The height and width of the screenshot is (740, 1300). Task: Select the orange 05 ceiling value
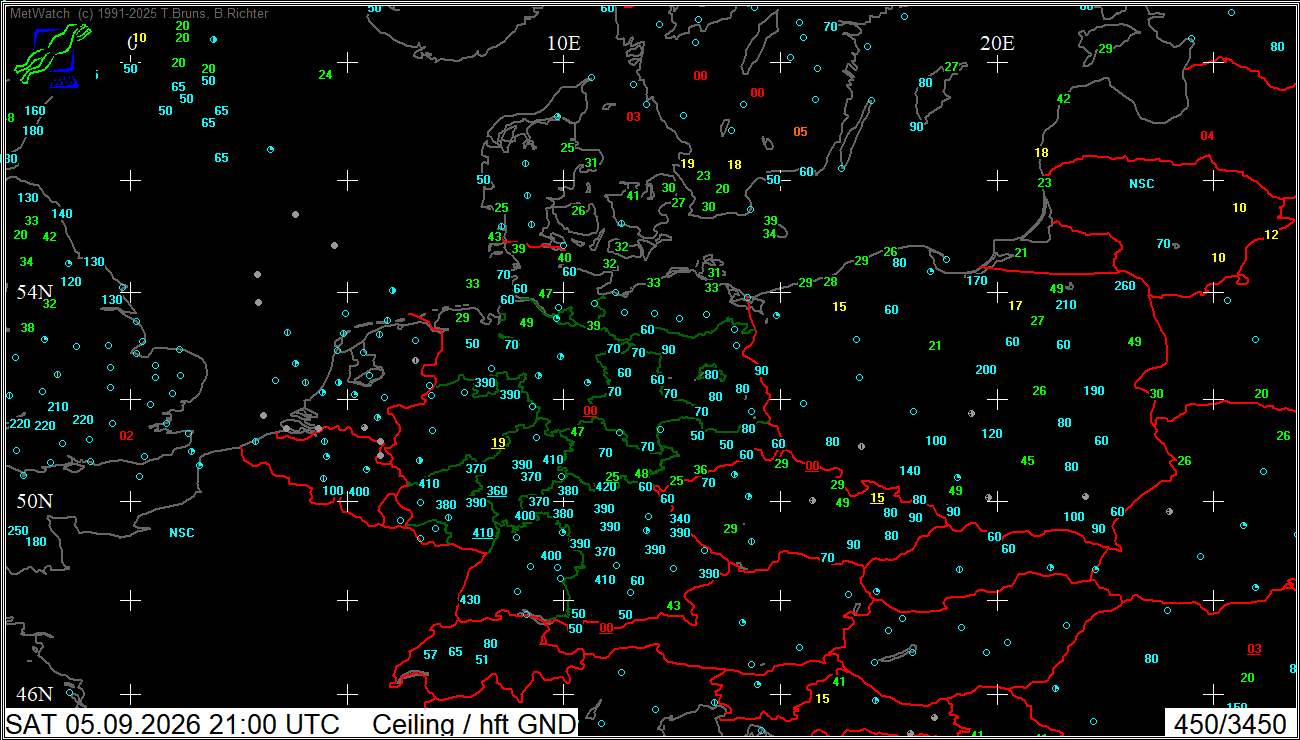pos(800,132)
